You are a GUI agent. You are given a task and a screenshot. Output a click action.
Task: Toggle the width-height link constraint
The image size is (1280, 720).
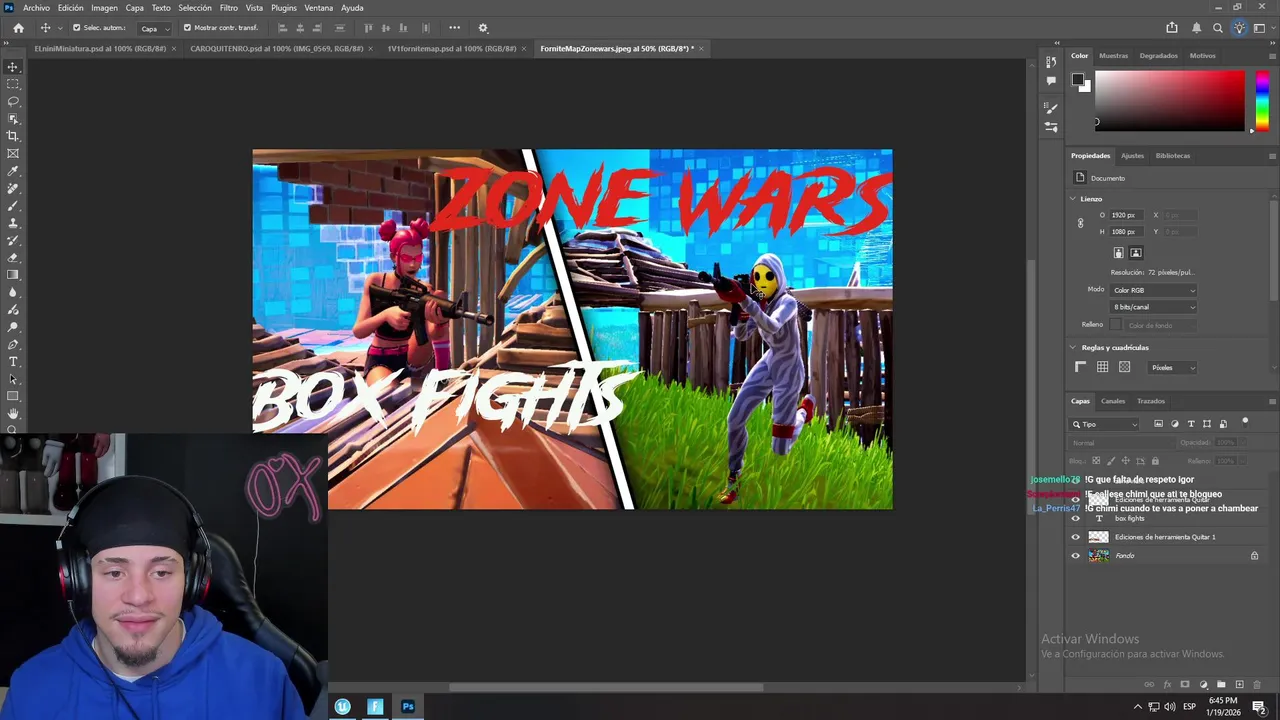tap(1080, 223)
